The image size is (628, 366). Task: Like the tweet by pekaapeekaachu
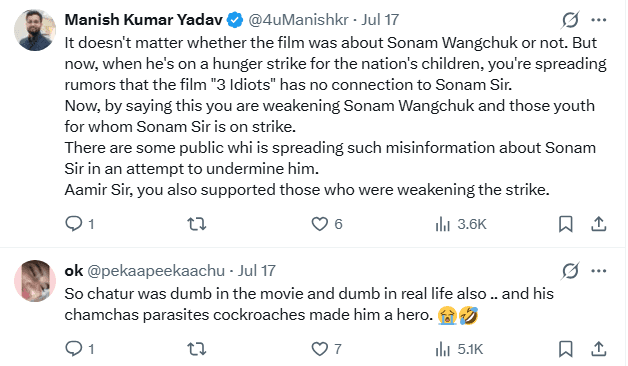[326, 349]
